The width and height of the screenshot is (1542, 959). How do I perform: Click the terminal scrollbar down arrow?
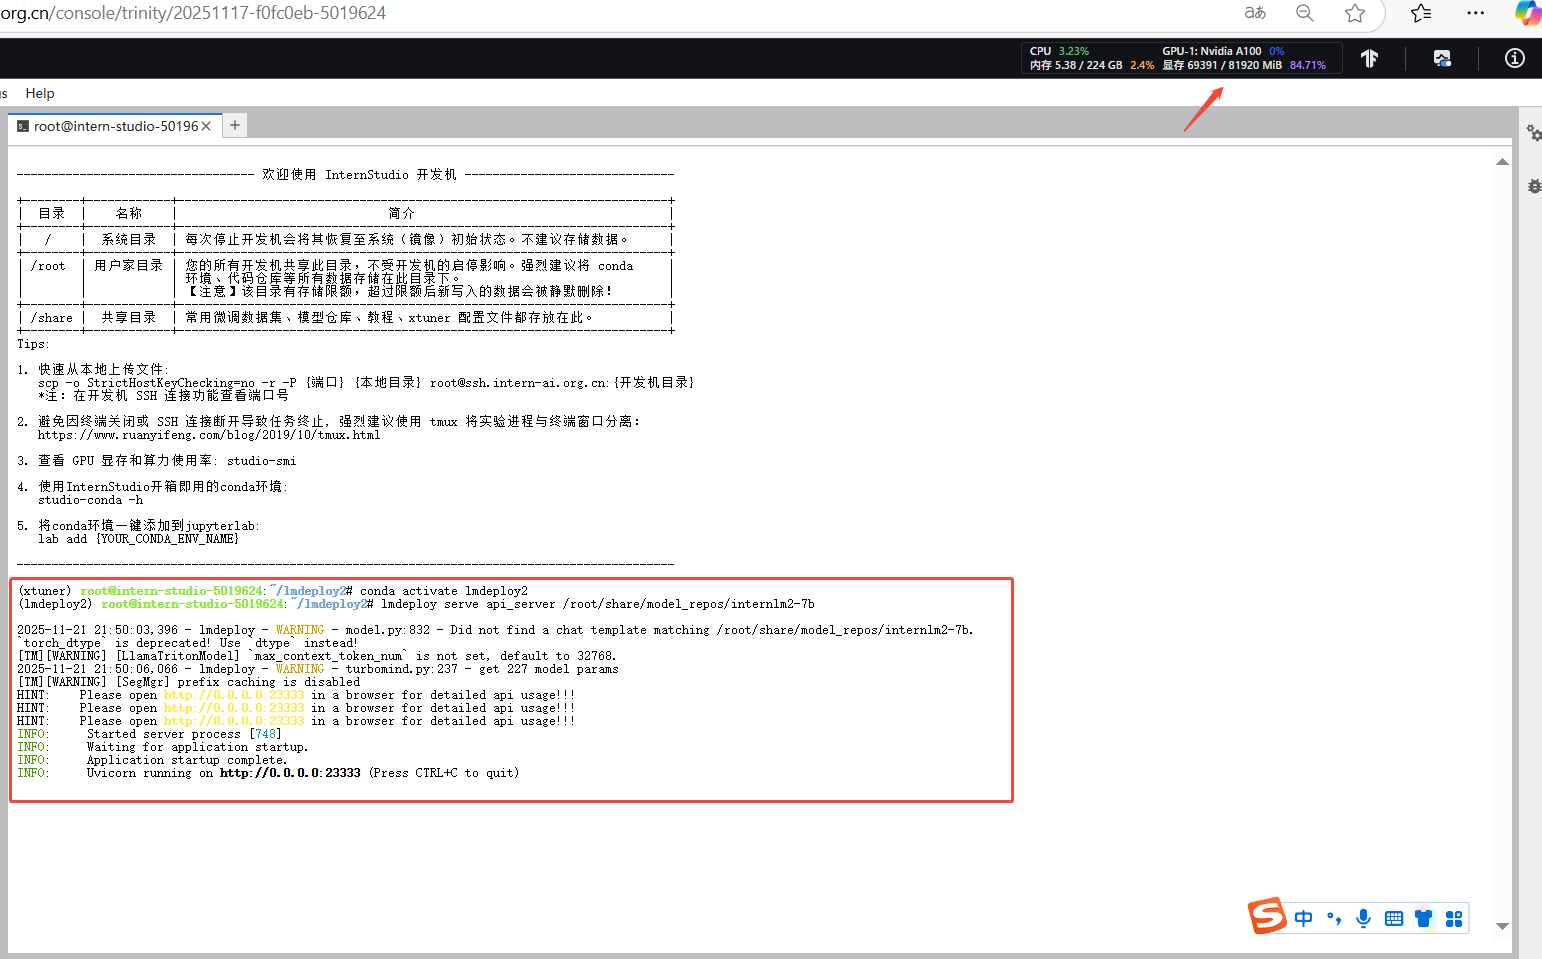point(1502,926)
